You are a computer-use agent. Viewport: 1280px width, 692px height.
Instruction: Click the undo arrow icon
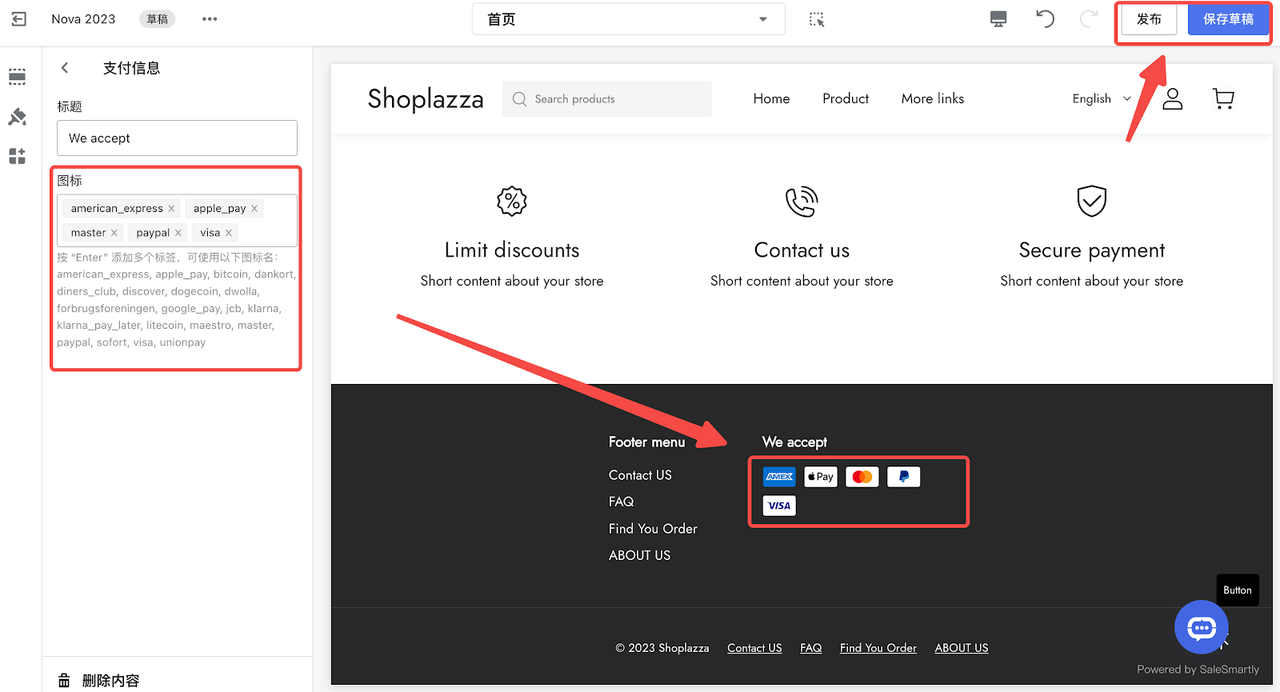(x=1045, y=19)
